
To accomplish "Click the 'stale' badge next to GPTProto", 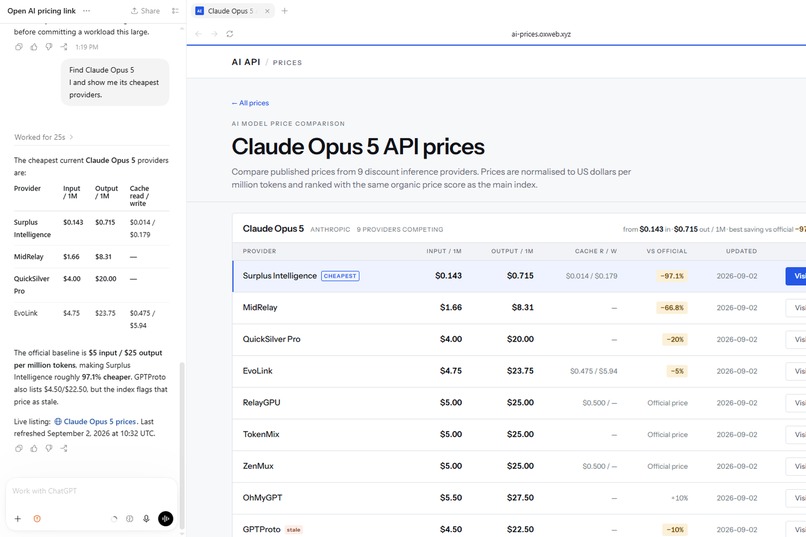I will [x=294, y=530].
